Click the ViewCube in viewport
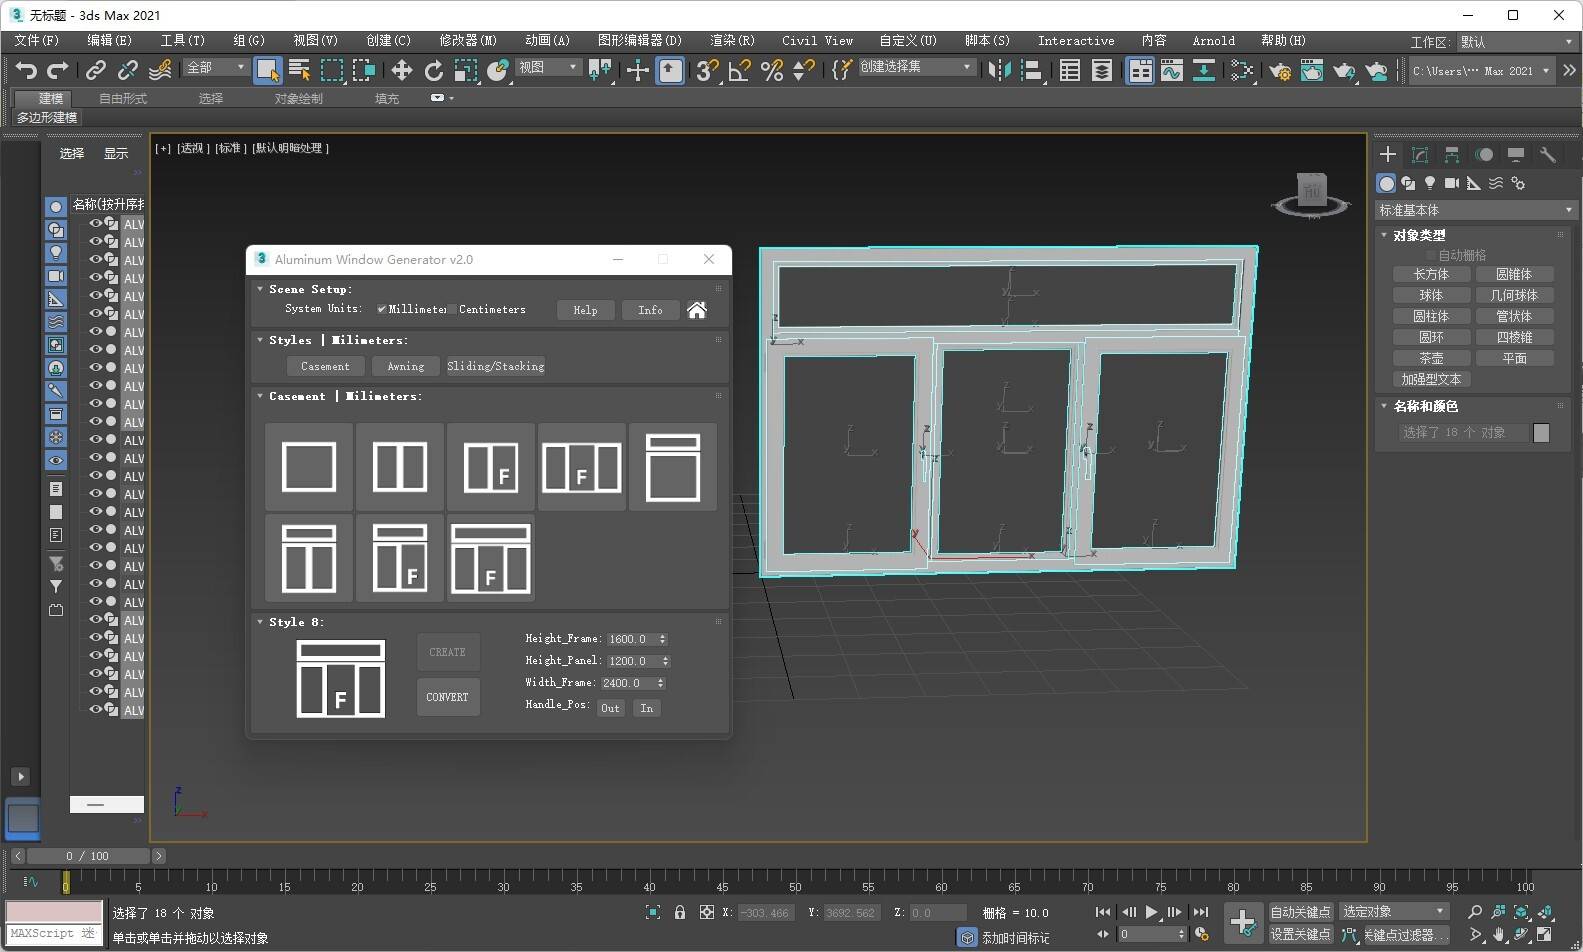Image resolution: width=1583 pixels, height=952 pixels. tap(1311, 192)
